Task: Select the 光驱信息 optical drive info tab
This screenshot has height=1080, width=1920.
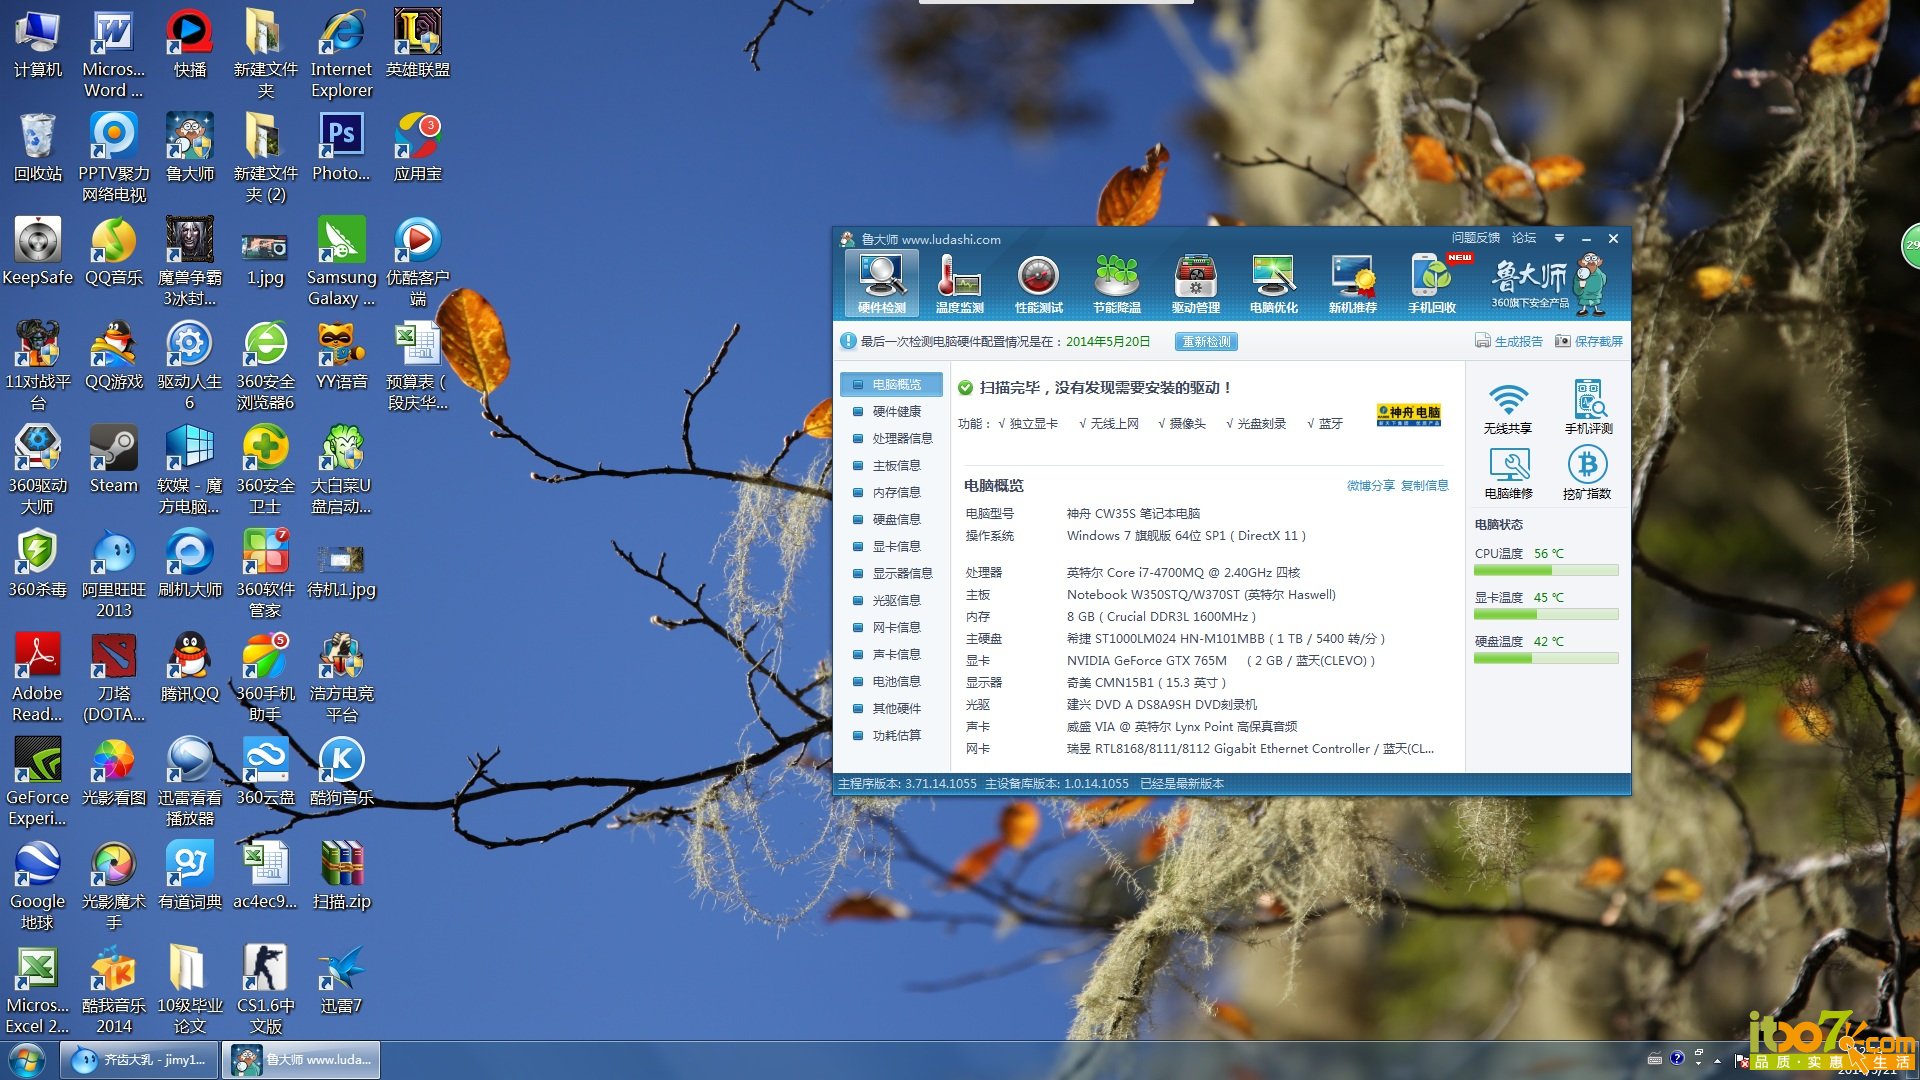Action: (892, 601)
